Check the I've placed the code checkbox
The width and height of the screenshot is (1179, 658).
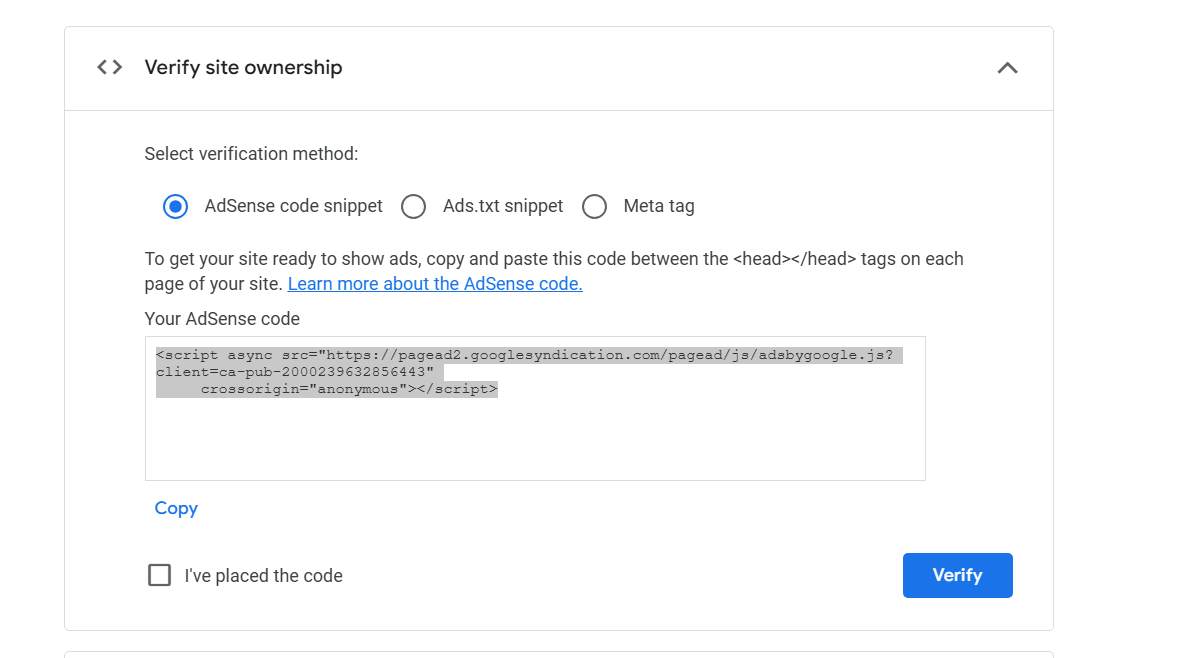(x=159, y=575)
